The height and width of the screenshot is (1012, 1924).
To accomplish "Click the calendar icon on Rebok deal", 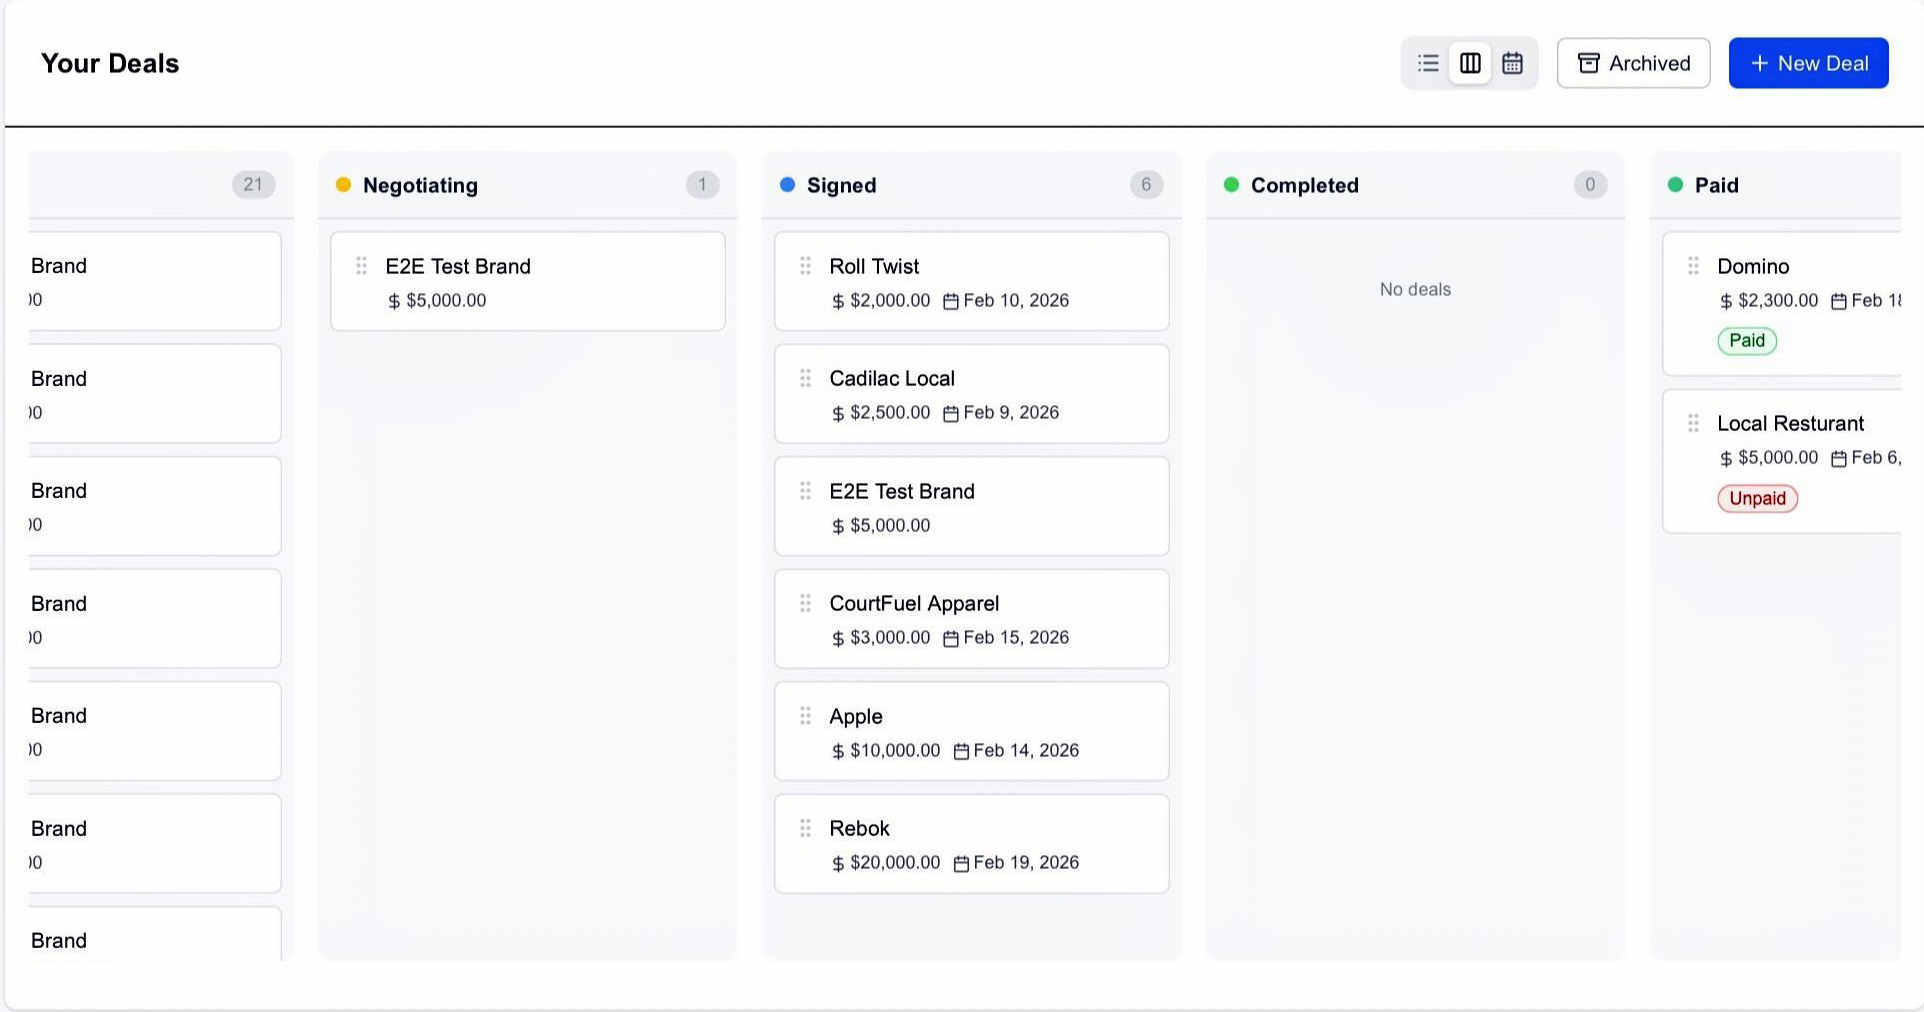I will click(x=961, y=862).
